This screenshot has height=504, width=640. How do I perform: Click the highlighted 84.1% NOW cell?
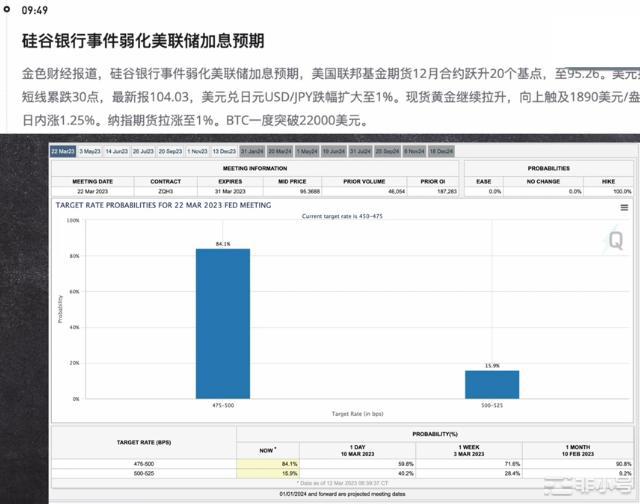coord(268,464)
